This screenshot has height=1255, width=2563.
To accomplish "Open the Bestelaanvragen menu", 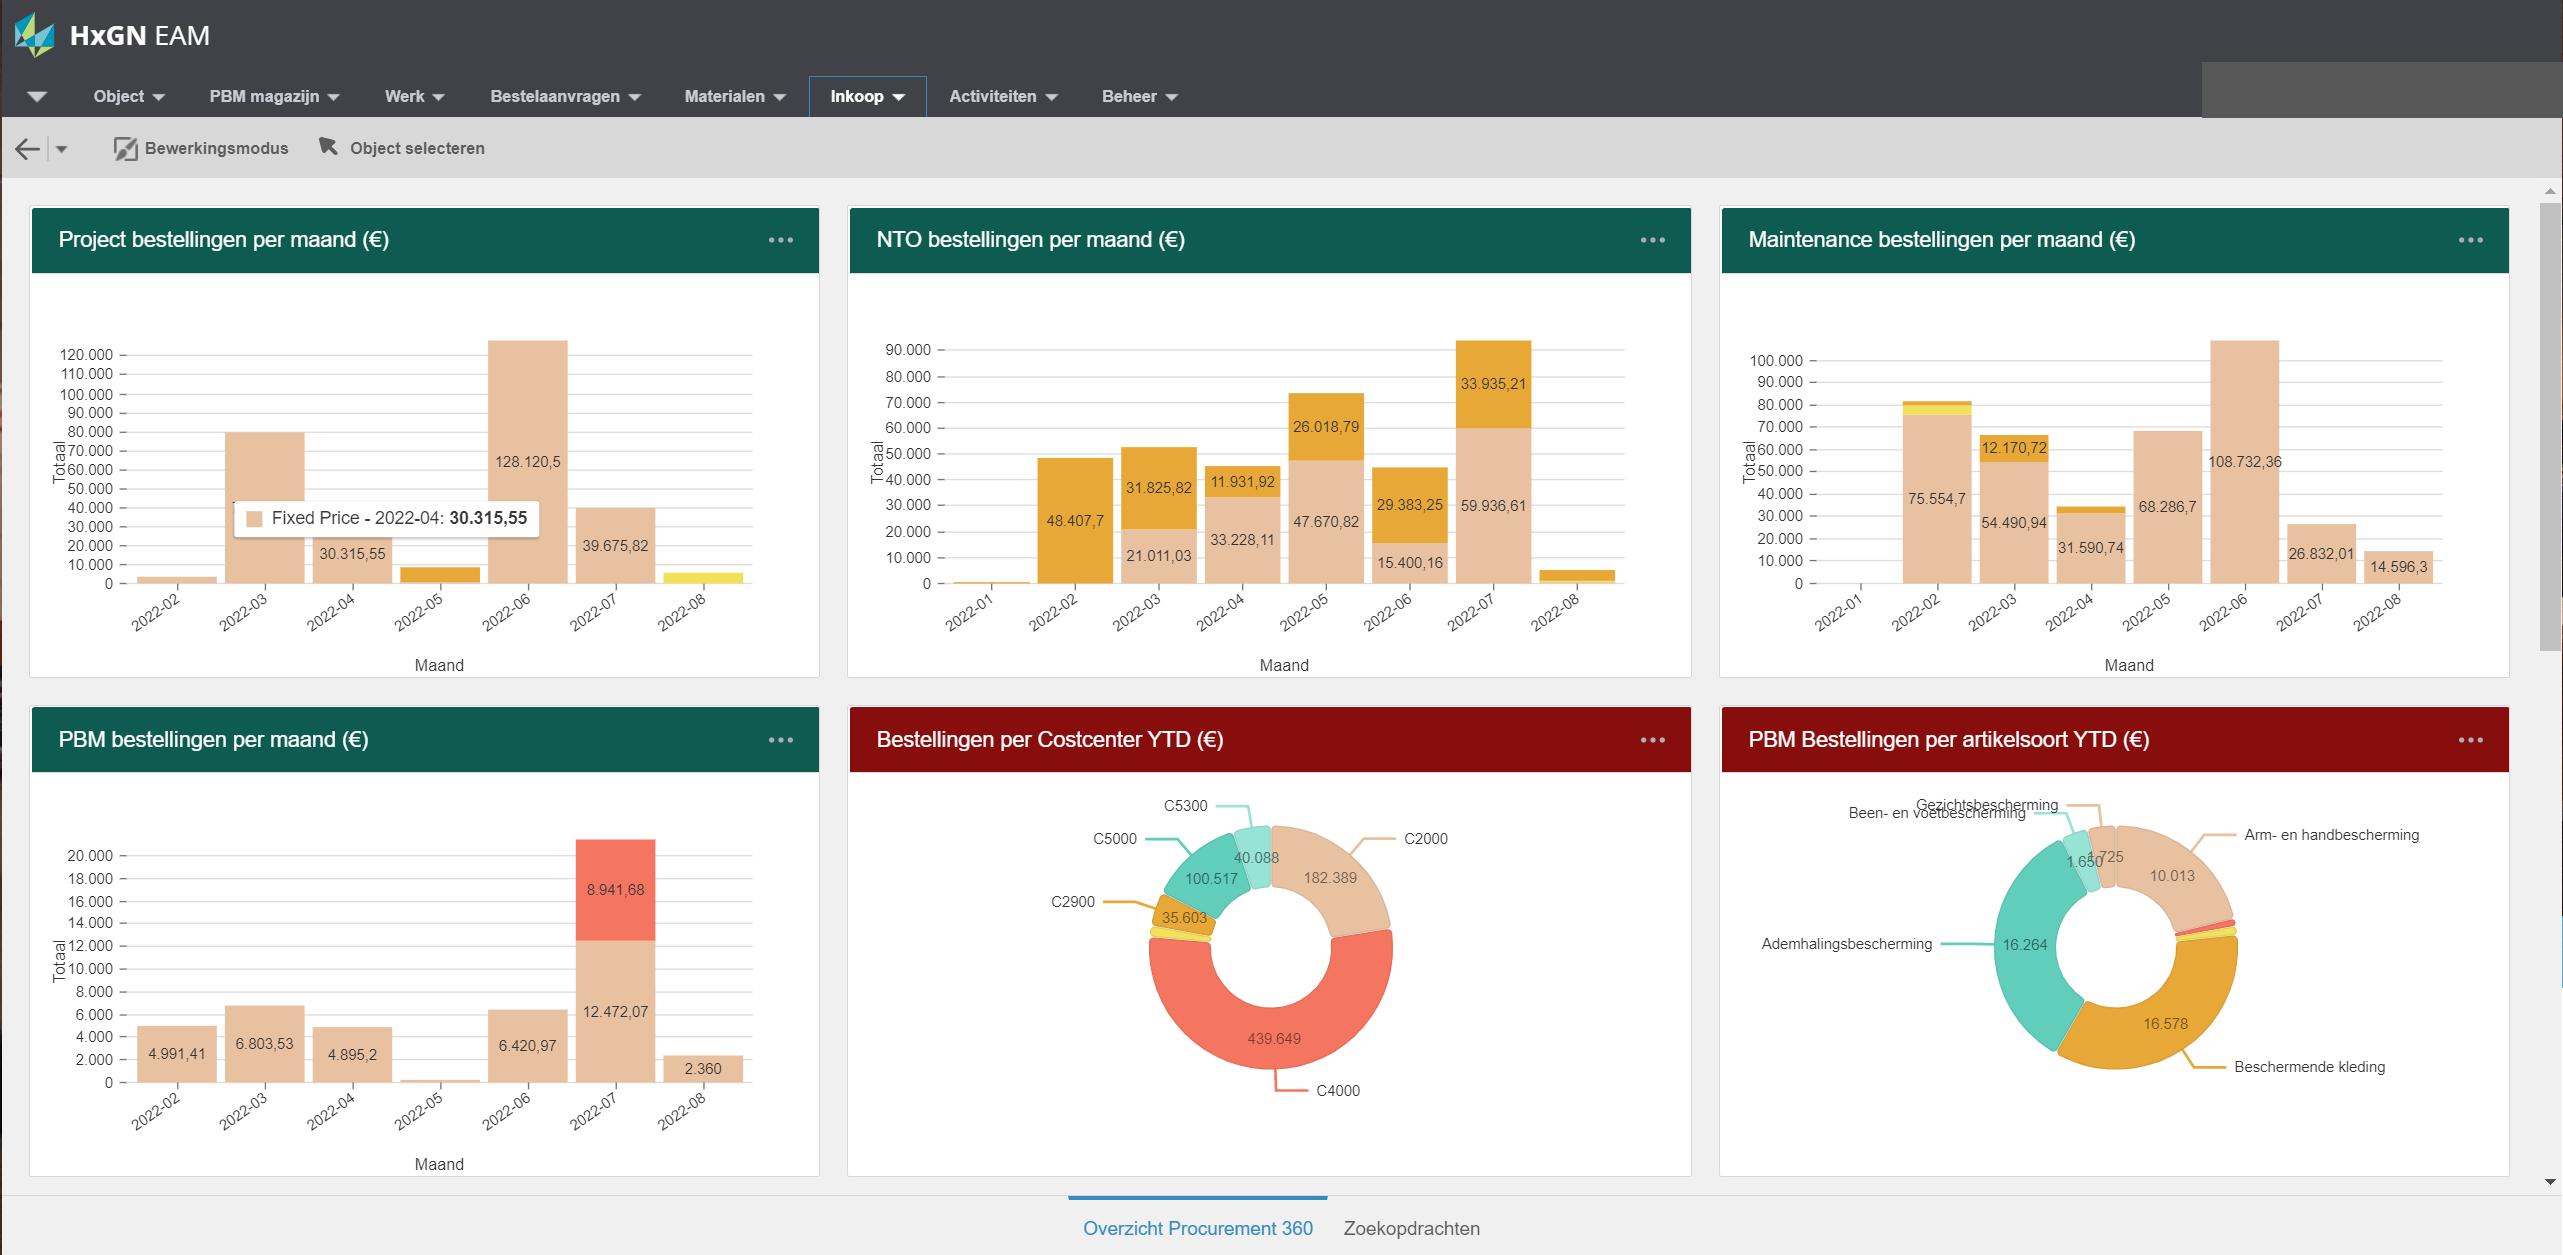I will [565, 97].
